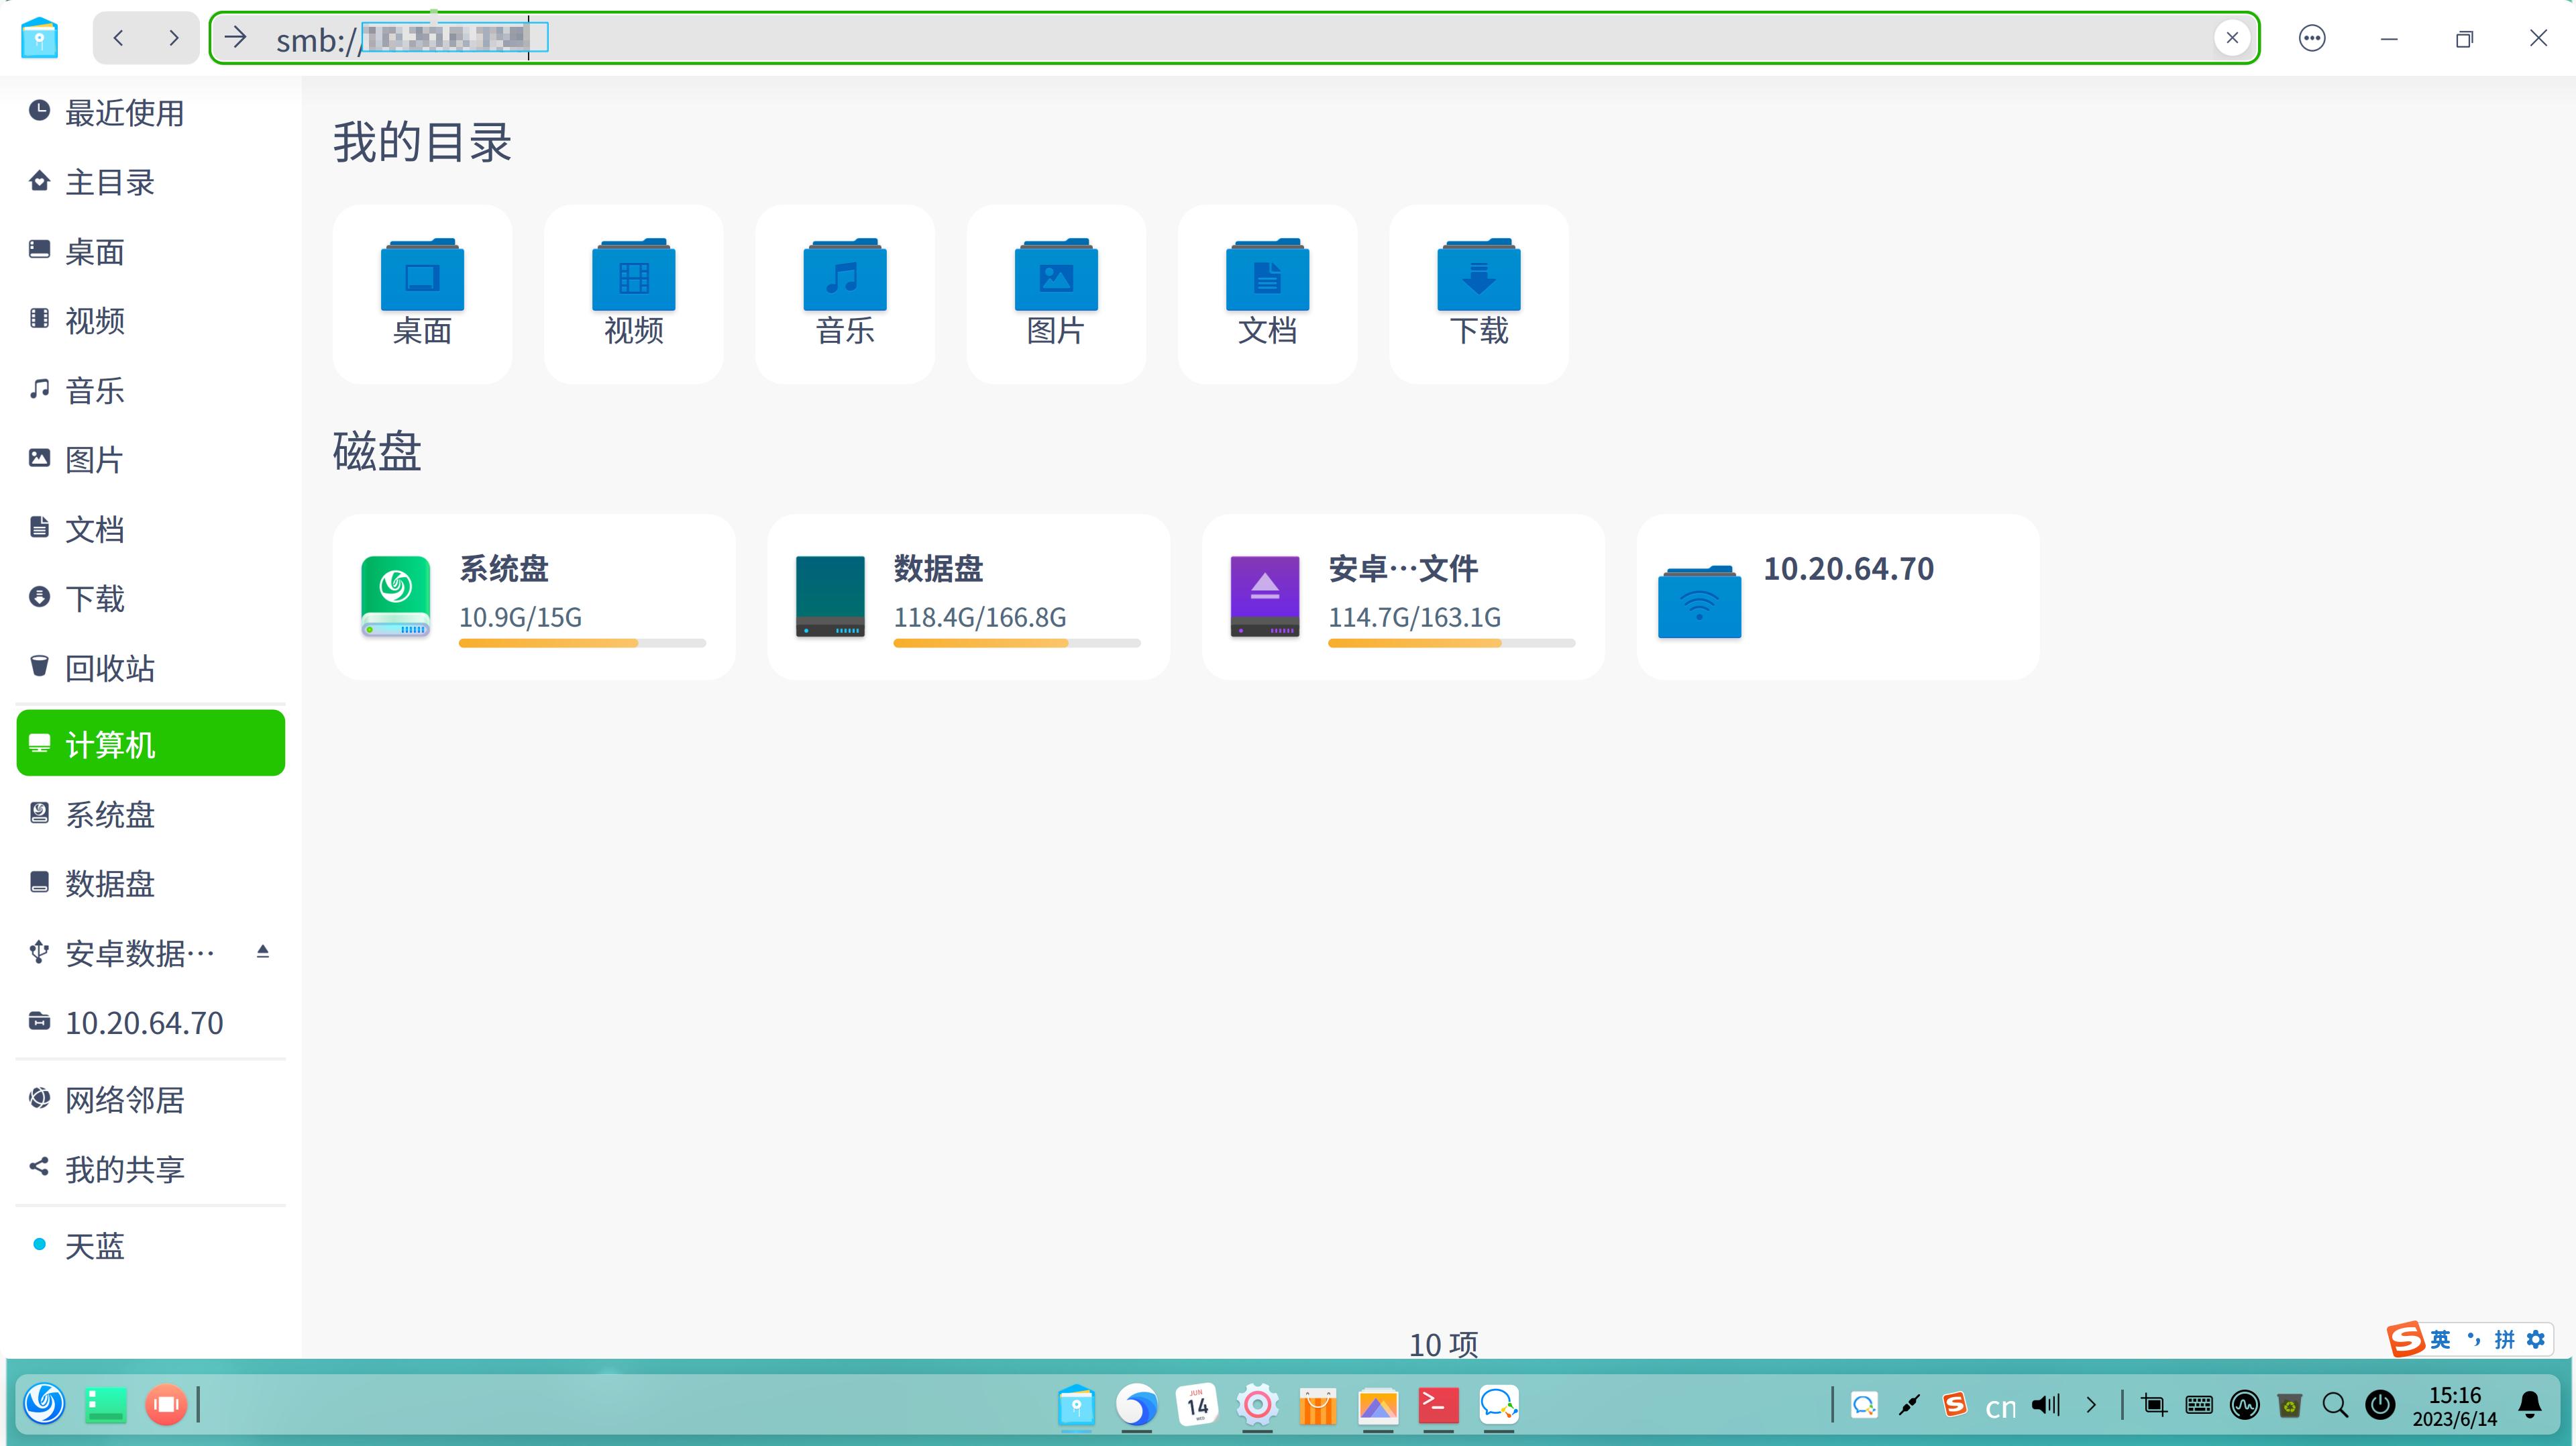This screenshot has width=2576, height=1446.
Task: Click the 安卓…文件 usage bar
Action: point(1451,643)
